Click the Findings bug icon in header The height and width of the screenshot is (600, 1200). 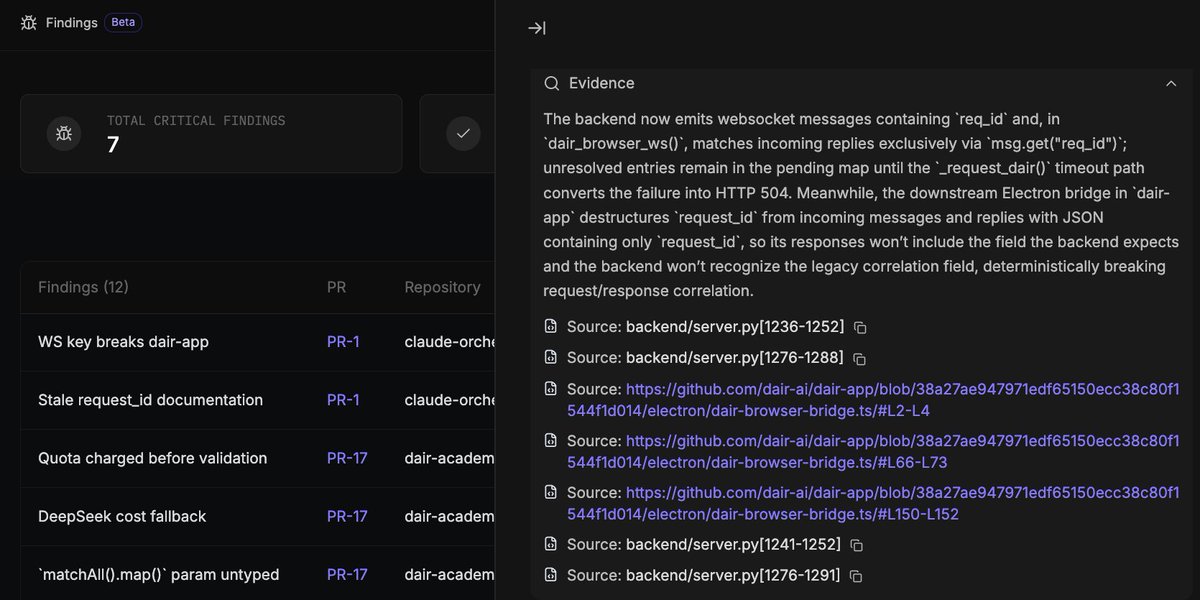click(x=29, y=22)
